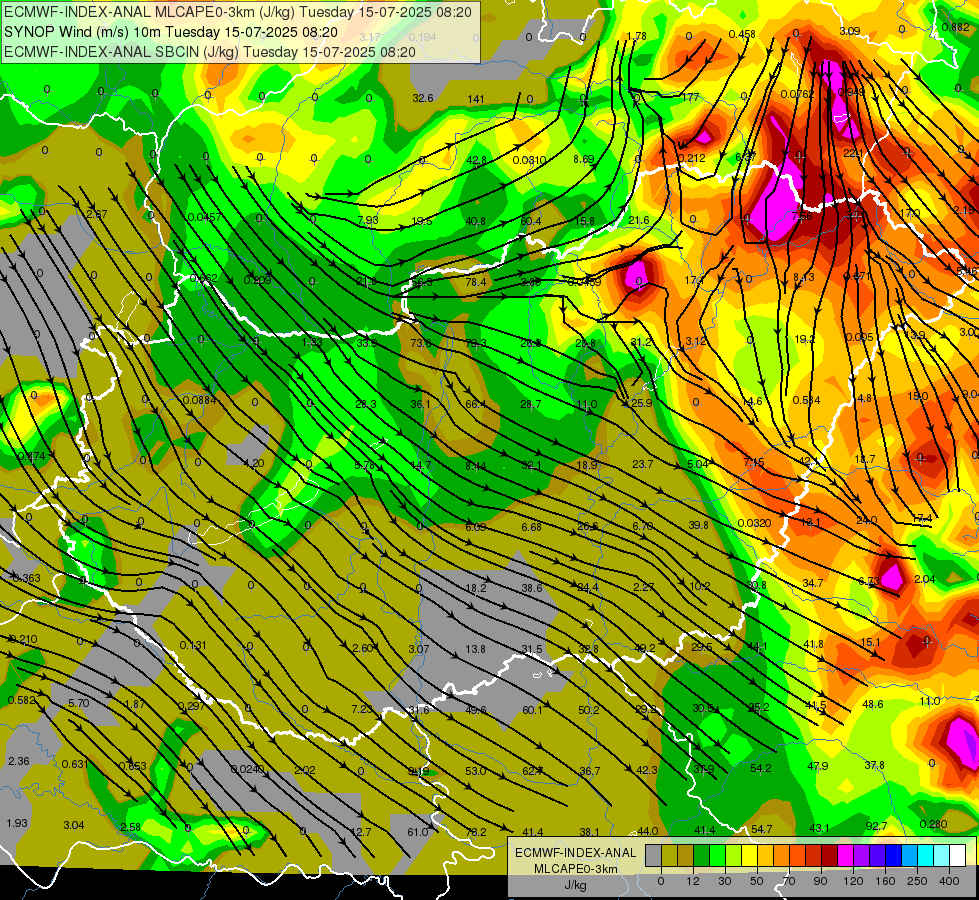This screenshot has width=979, height=900.
Task: Click the map value 19.5
Action: click(x=422, y=221)
